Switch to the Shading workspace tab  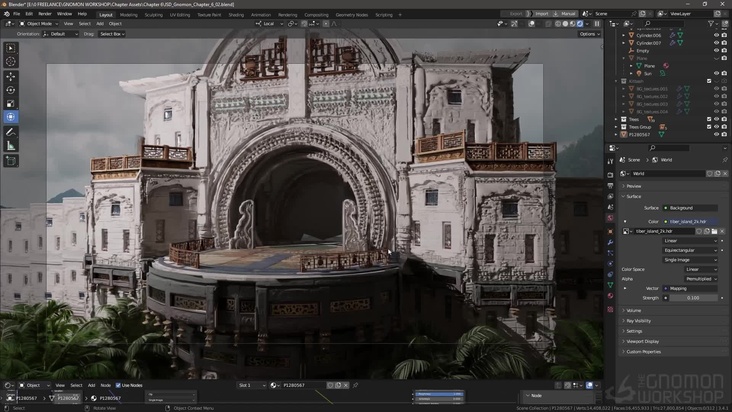coord(236,15)
